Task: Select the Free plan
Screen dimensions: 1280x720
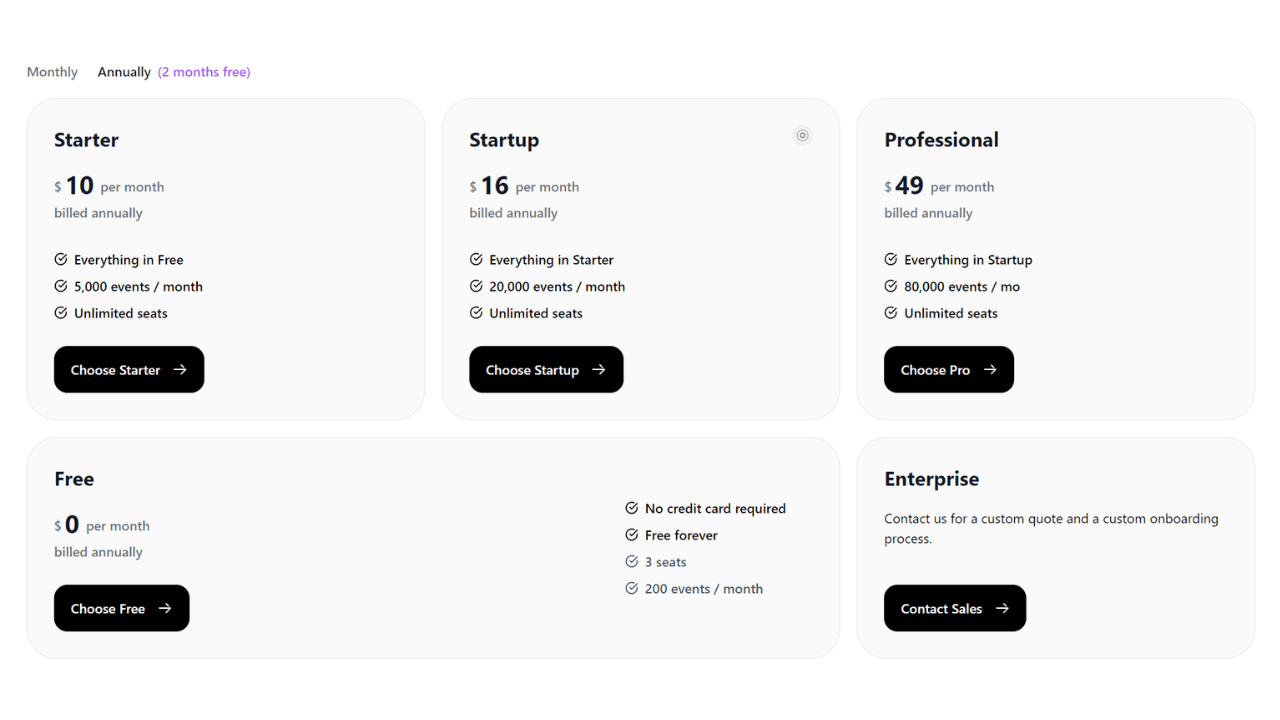Action: [x=121, y=608]
